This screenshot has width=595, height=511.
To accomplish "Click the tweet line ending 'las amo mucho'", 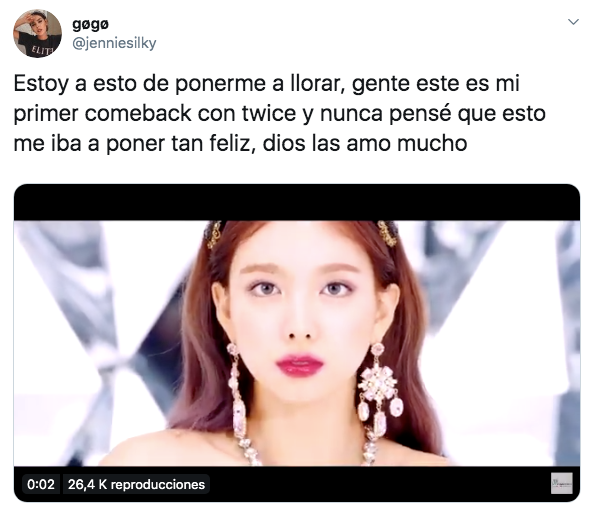I will [x=240, y=144].
